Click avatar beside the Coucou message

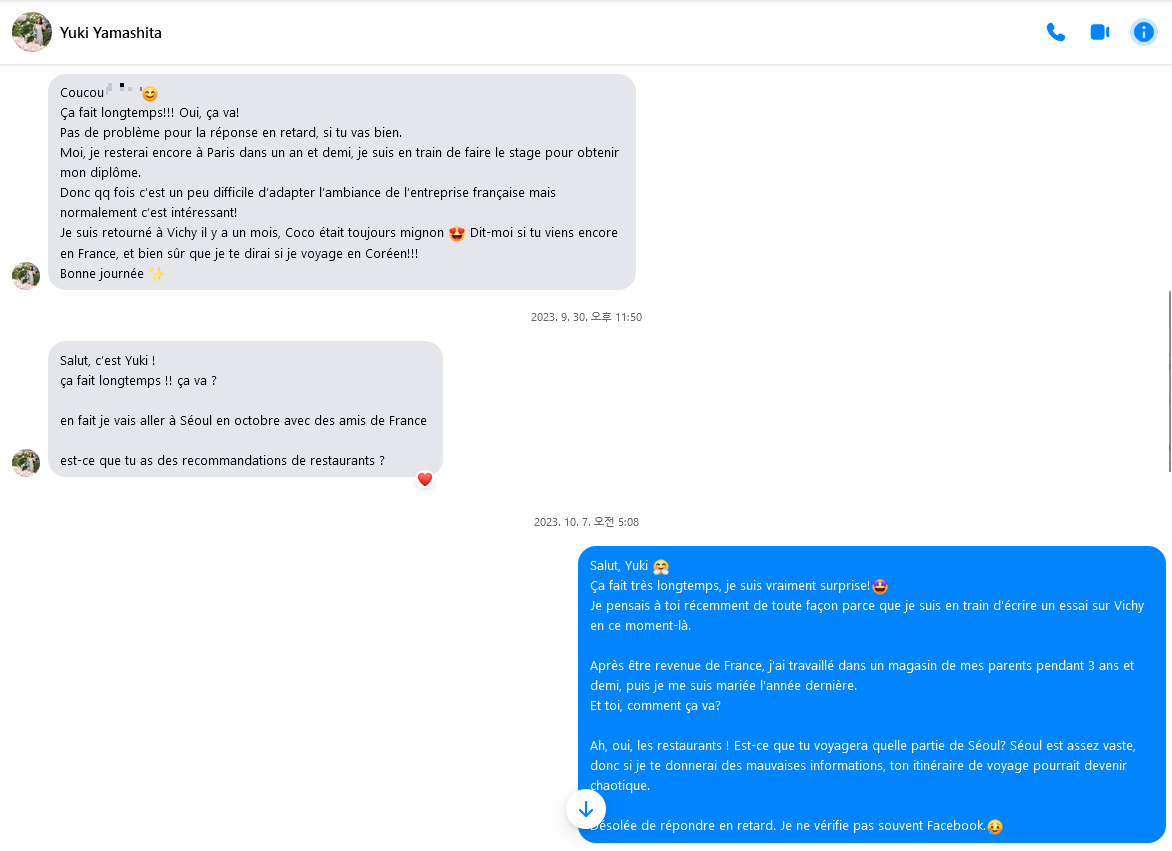click(26, 276)
